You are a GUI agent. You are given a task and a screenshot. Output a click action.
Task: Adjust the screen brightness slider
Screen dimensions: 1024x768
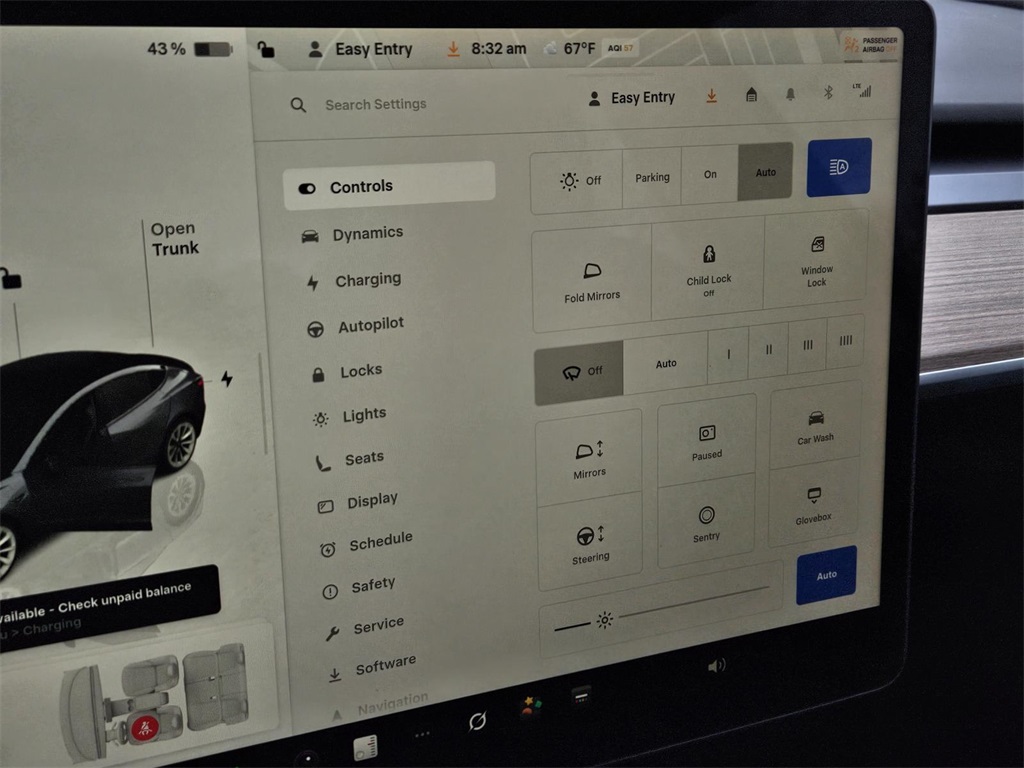(605, 622)
